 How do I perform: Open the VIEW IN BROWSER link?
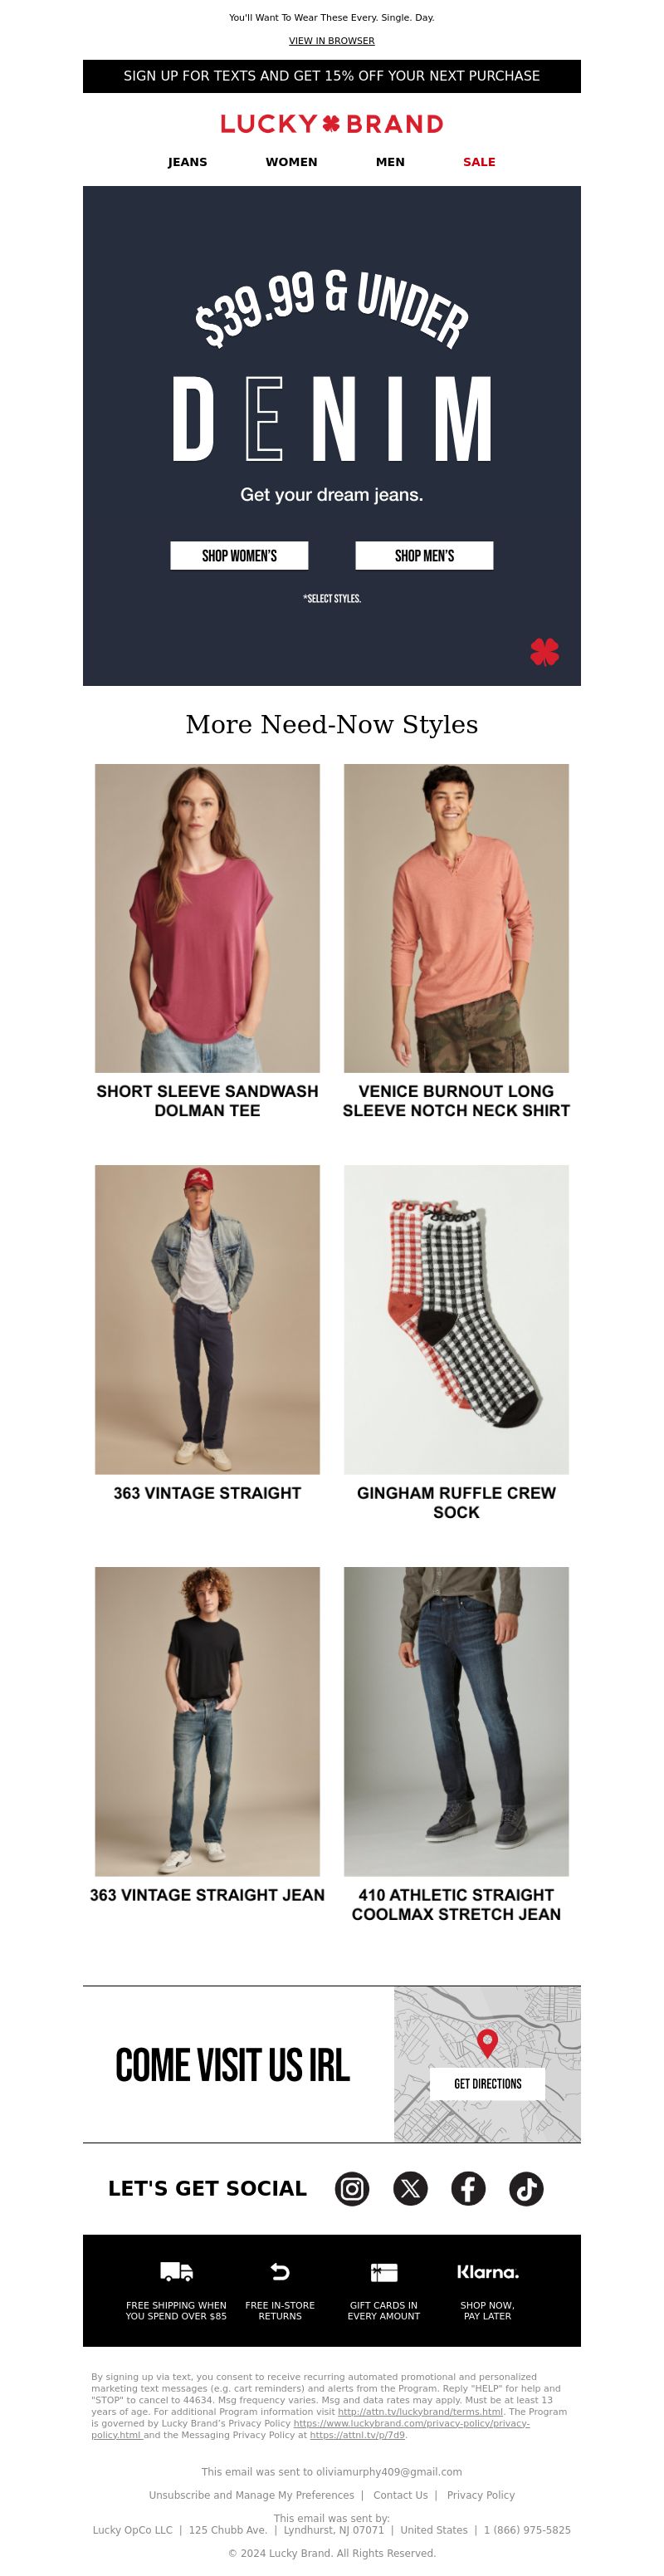332,41
